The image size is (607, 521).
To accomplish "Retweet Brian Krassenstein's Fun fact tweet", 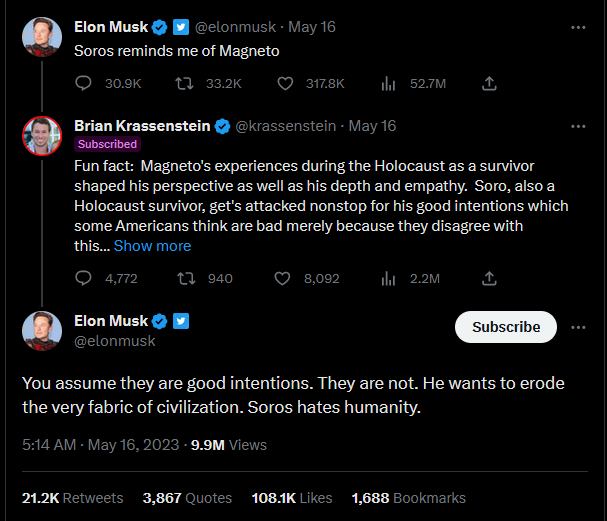I will [x=183, y=278].
